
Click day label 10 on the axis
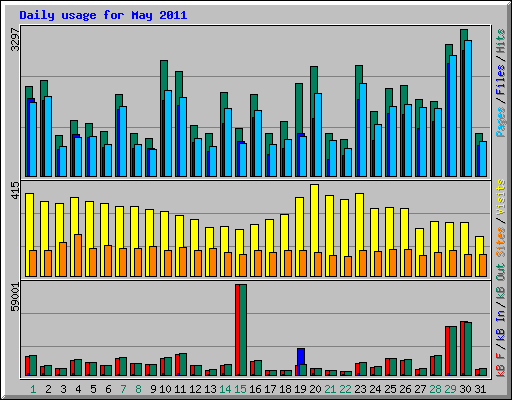tap(165, 389)
